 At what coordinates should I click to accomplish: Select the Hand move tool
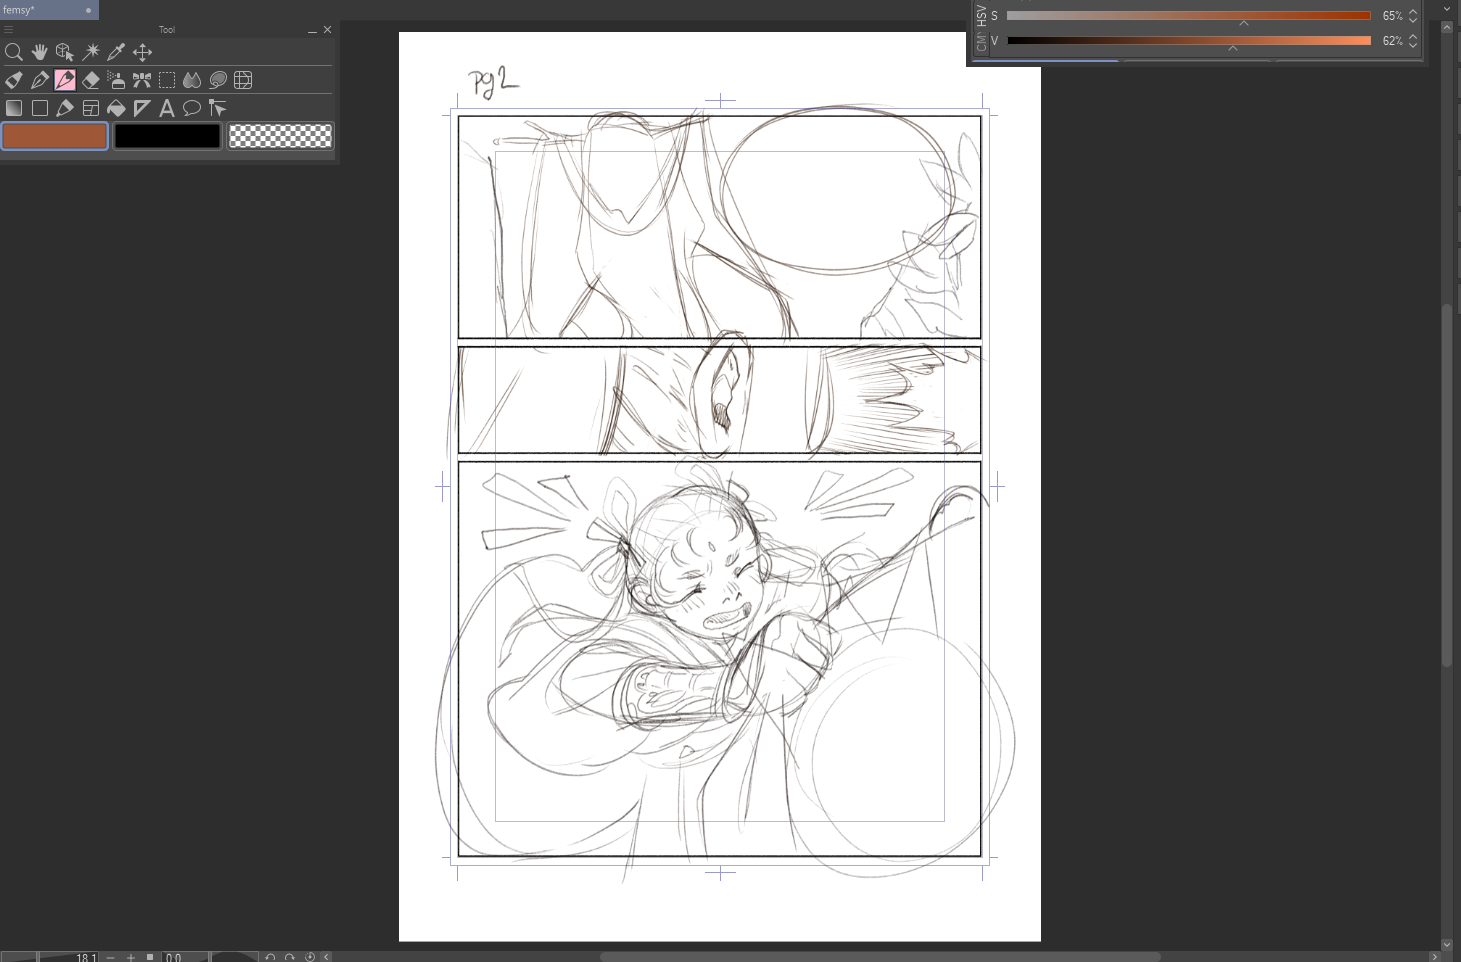[x=39, y=52]
